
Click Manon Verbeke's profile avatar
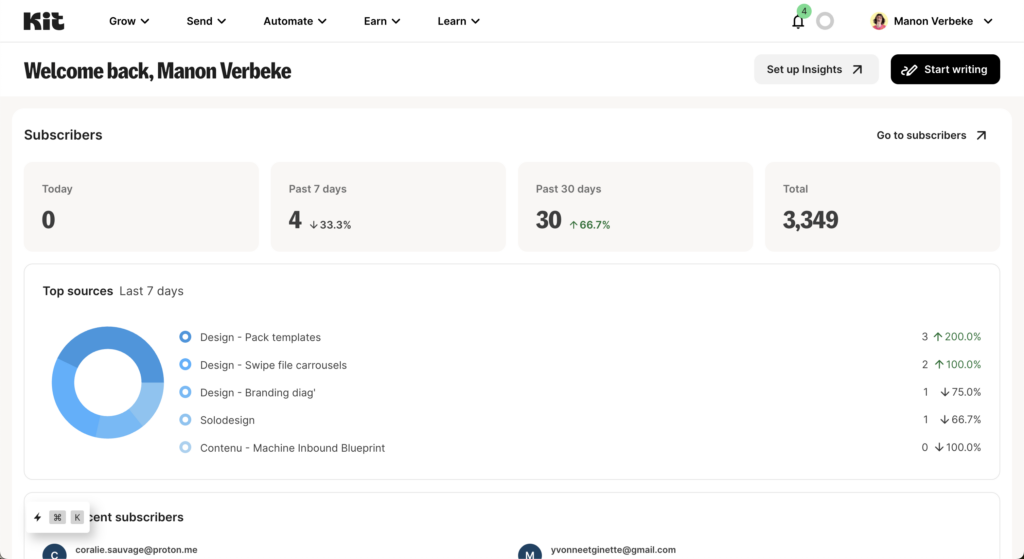tap(879, 21)
